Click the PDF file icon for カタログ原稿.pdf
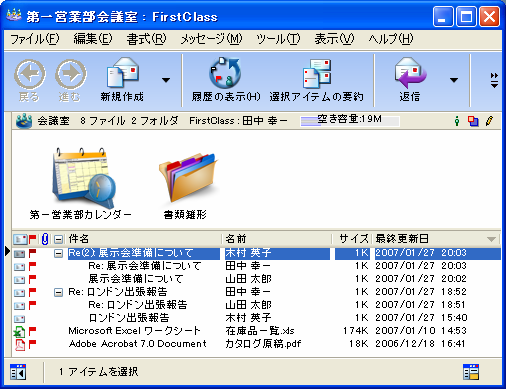506x389 pixels. click(20, 345)
